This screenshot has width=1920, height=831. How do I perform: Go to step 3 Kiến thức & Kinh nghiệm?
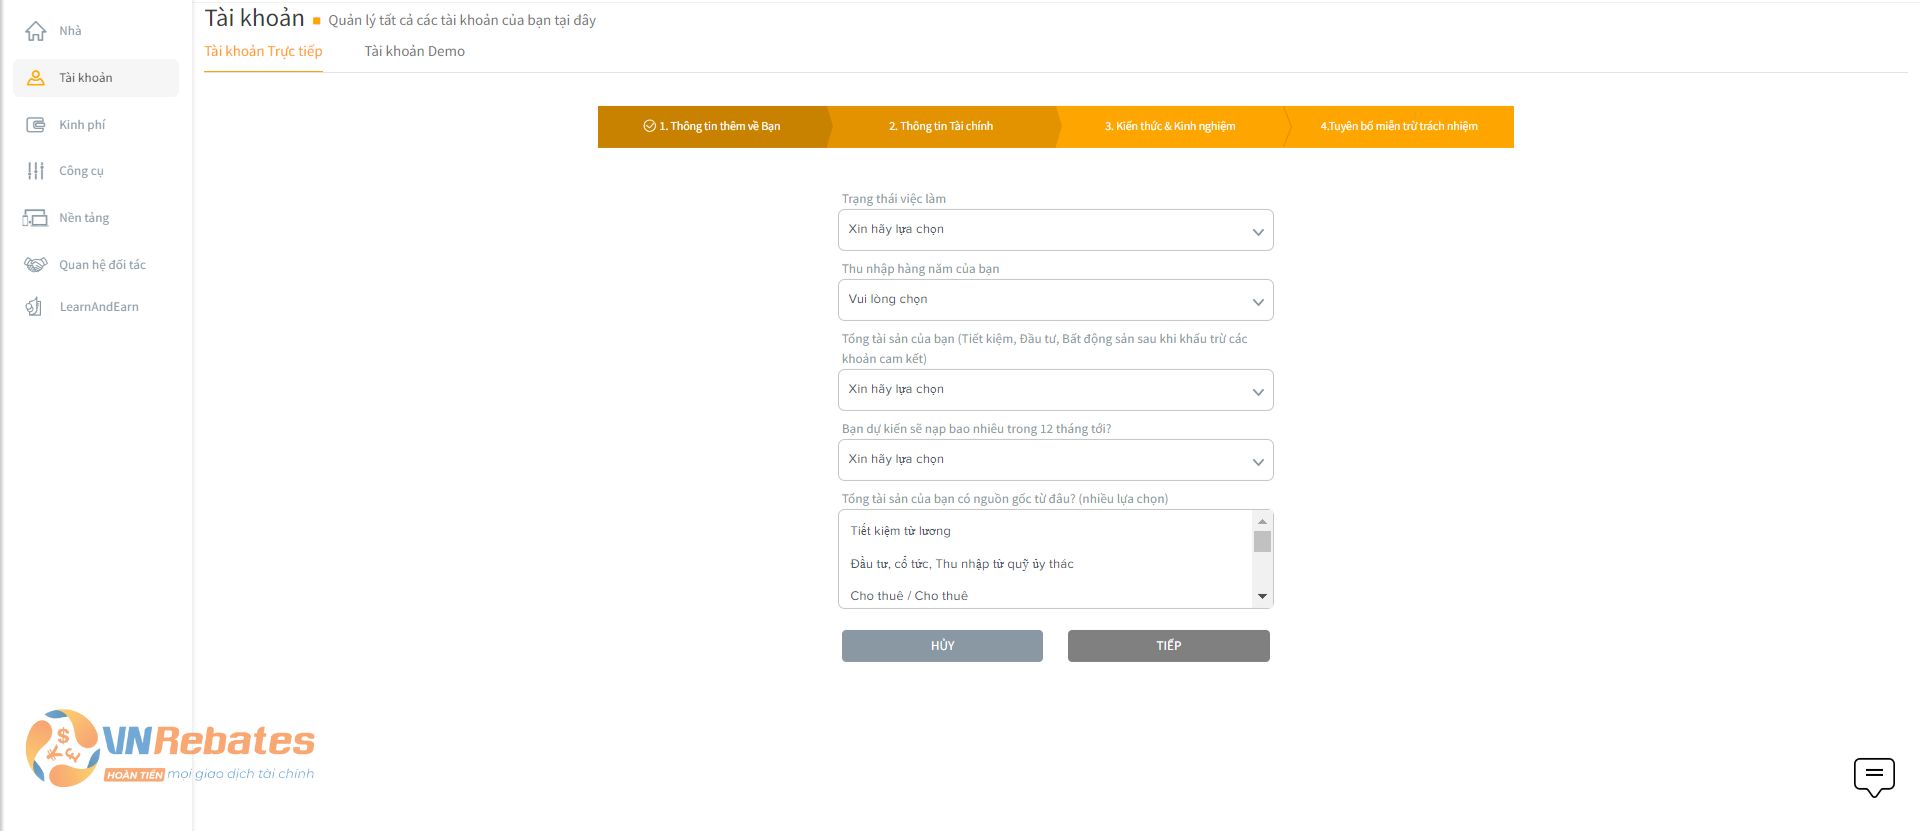(x=1170, y=127)
